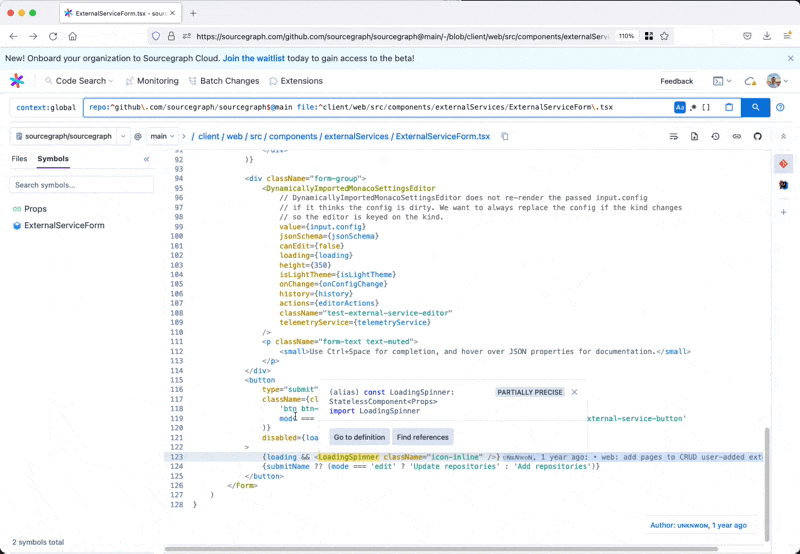Select Props symbol

(35, 209)
